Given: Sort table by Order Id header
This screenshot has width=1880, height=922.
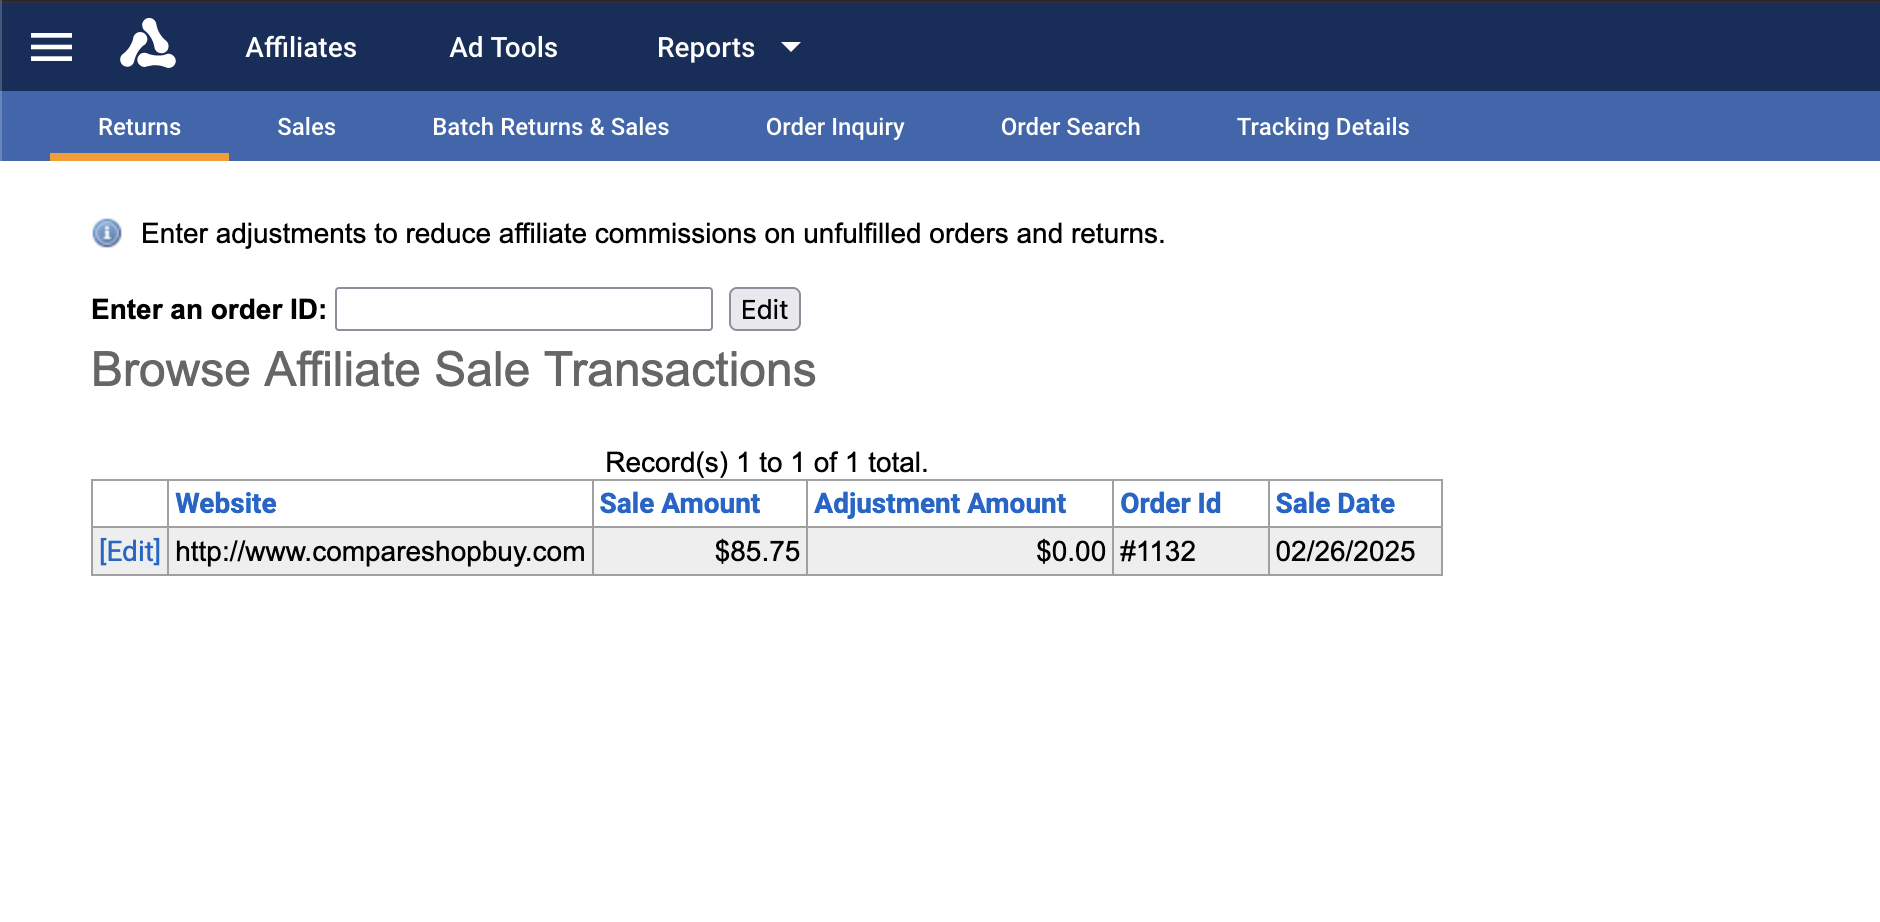Looking at the screenshot, I should point(1170,503).
